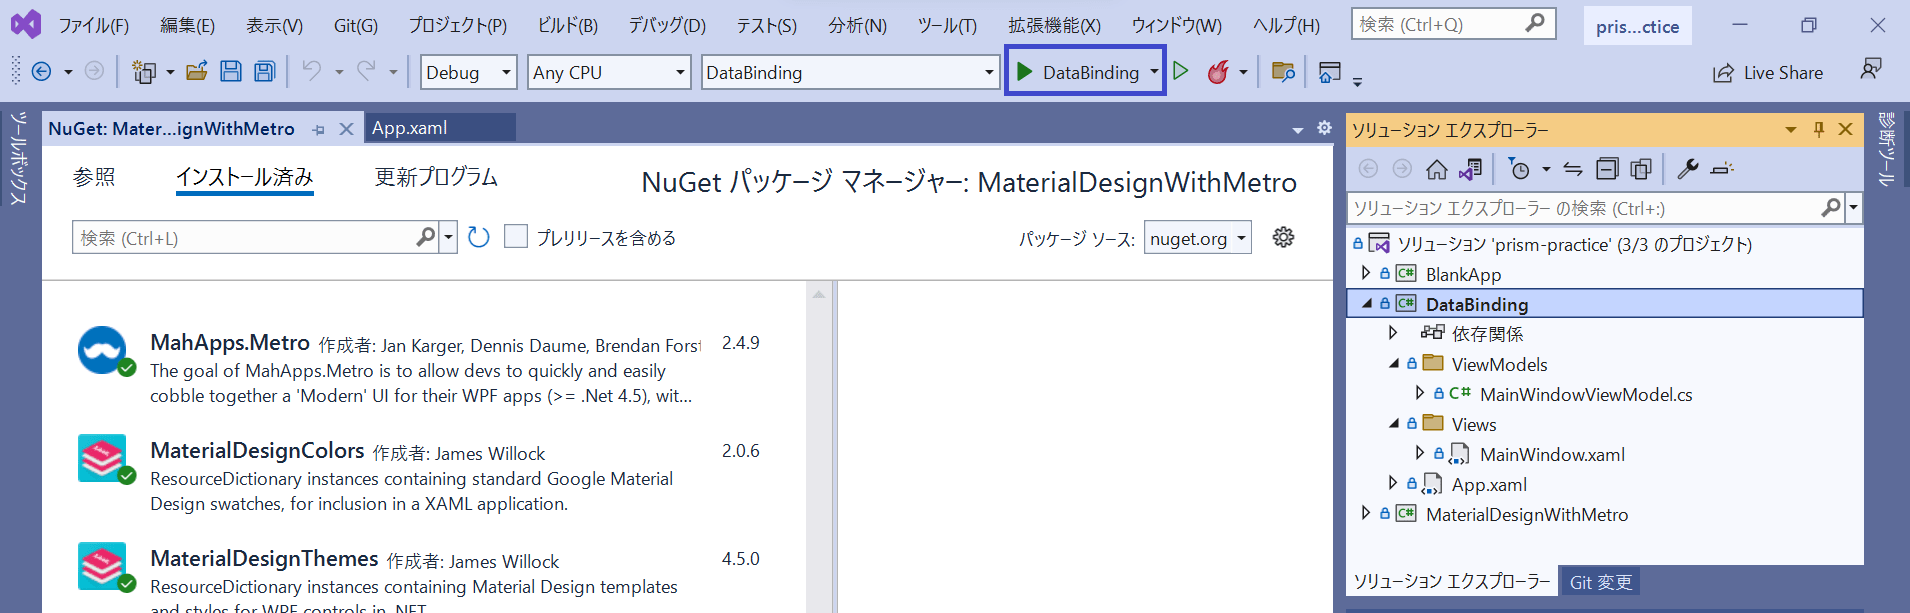The height and width of the screenshot is (613, 1910).
Task: Click Preview Selected Items icon
Action: click(x=1722, y=169)
